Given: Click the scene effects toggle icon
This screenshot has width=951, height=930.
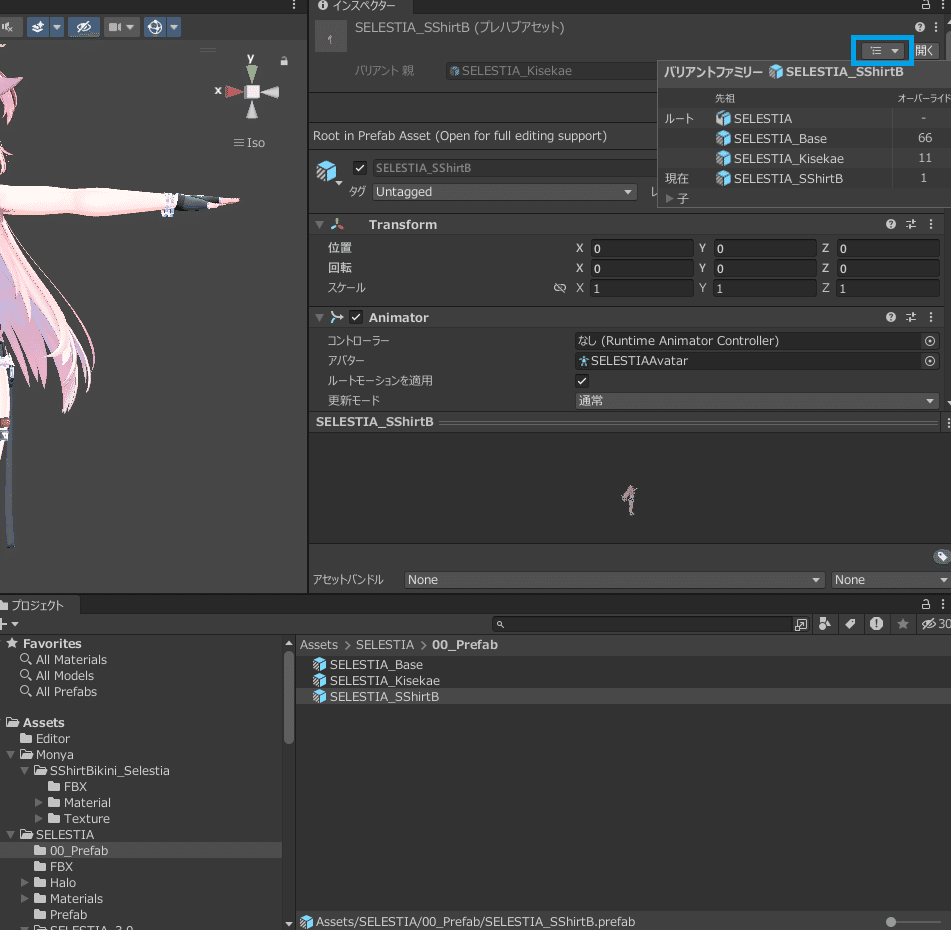Looking at the screenshot, I should coord(38,26).
